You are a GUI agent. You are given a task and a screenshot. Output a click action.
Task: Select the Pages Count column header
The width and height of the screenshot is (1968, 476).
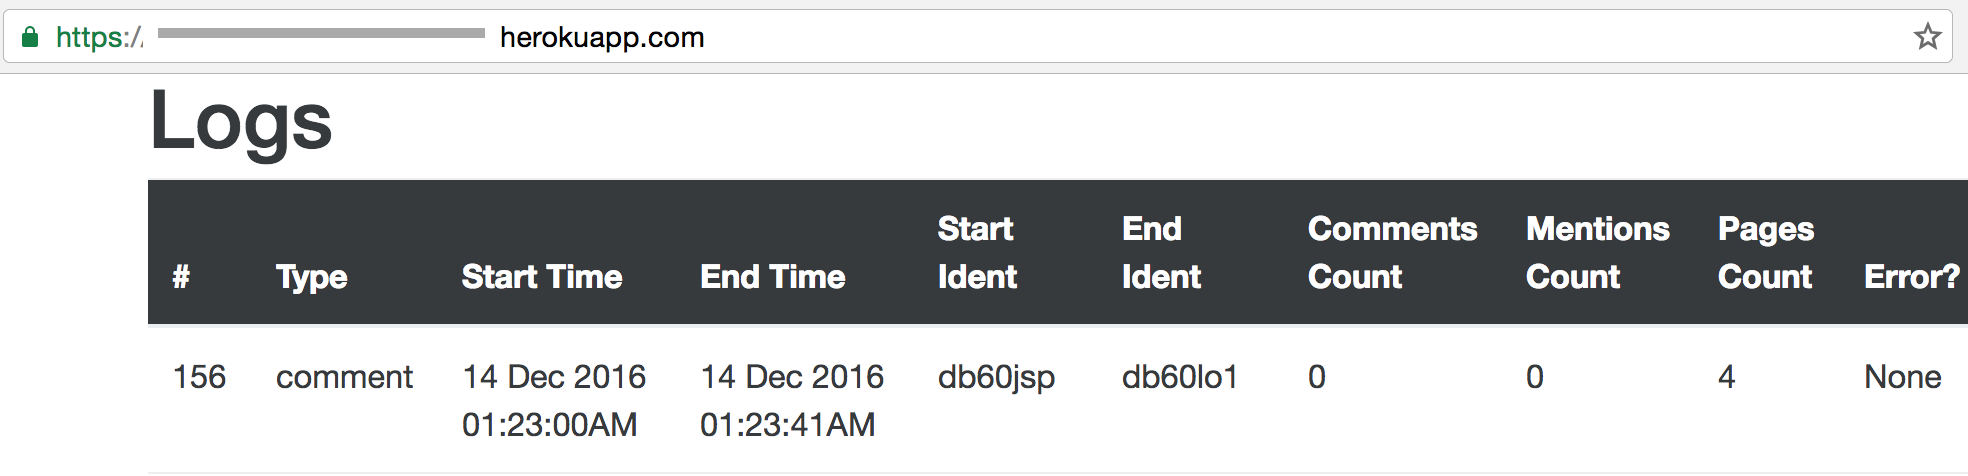coord(1765,253)
